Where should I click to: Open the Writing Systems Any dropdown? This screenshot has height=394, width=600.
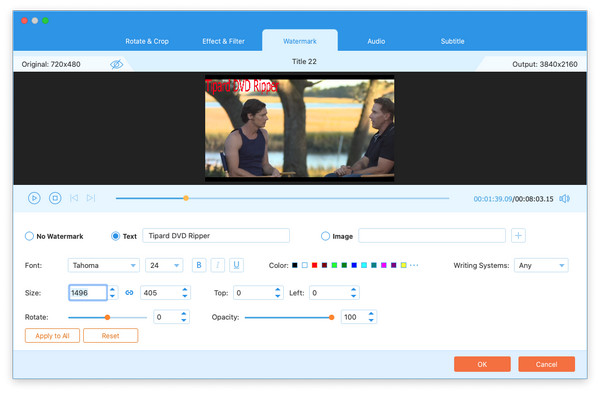point(541,265)
